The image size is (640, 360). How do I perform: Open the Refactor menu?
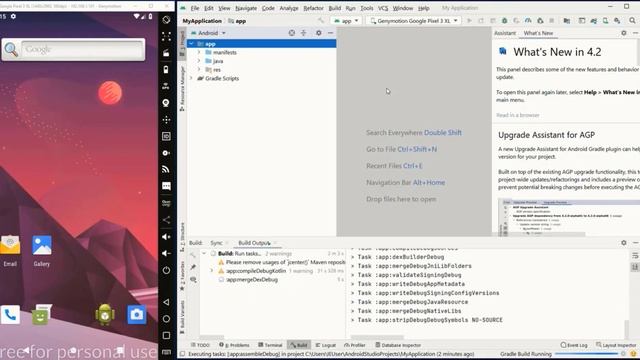tap(313, 8)
